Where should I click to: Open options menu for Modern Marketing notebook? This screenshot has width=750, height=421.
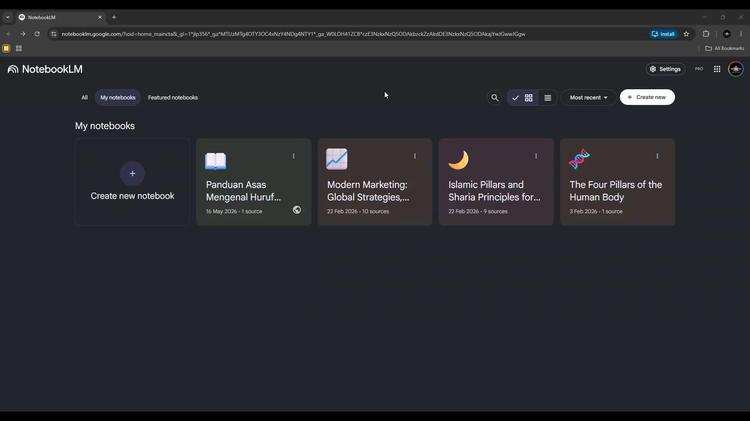[415, 156]
